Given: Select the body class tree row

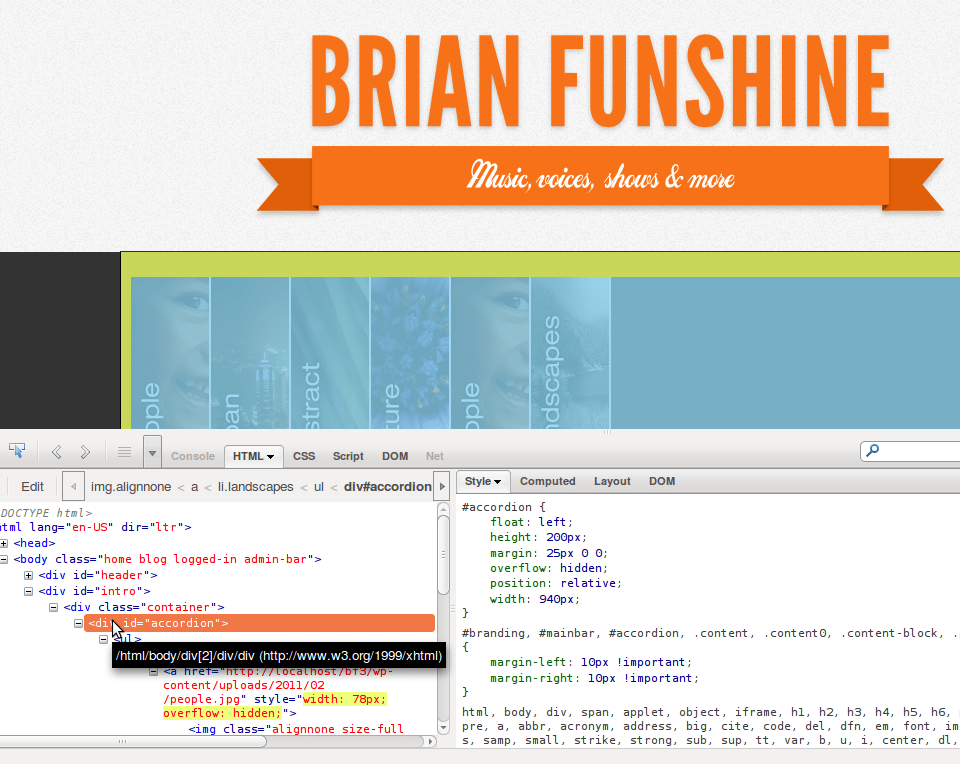Looking at the screenshot, I should [167, 559].
